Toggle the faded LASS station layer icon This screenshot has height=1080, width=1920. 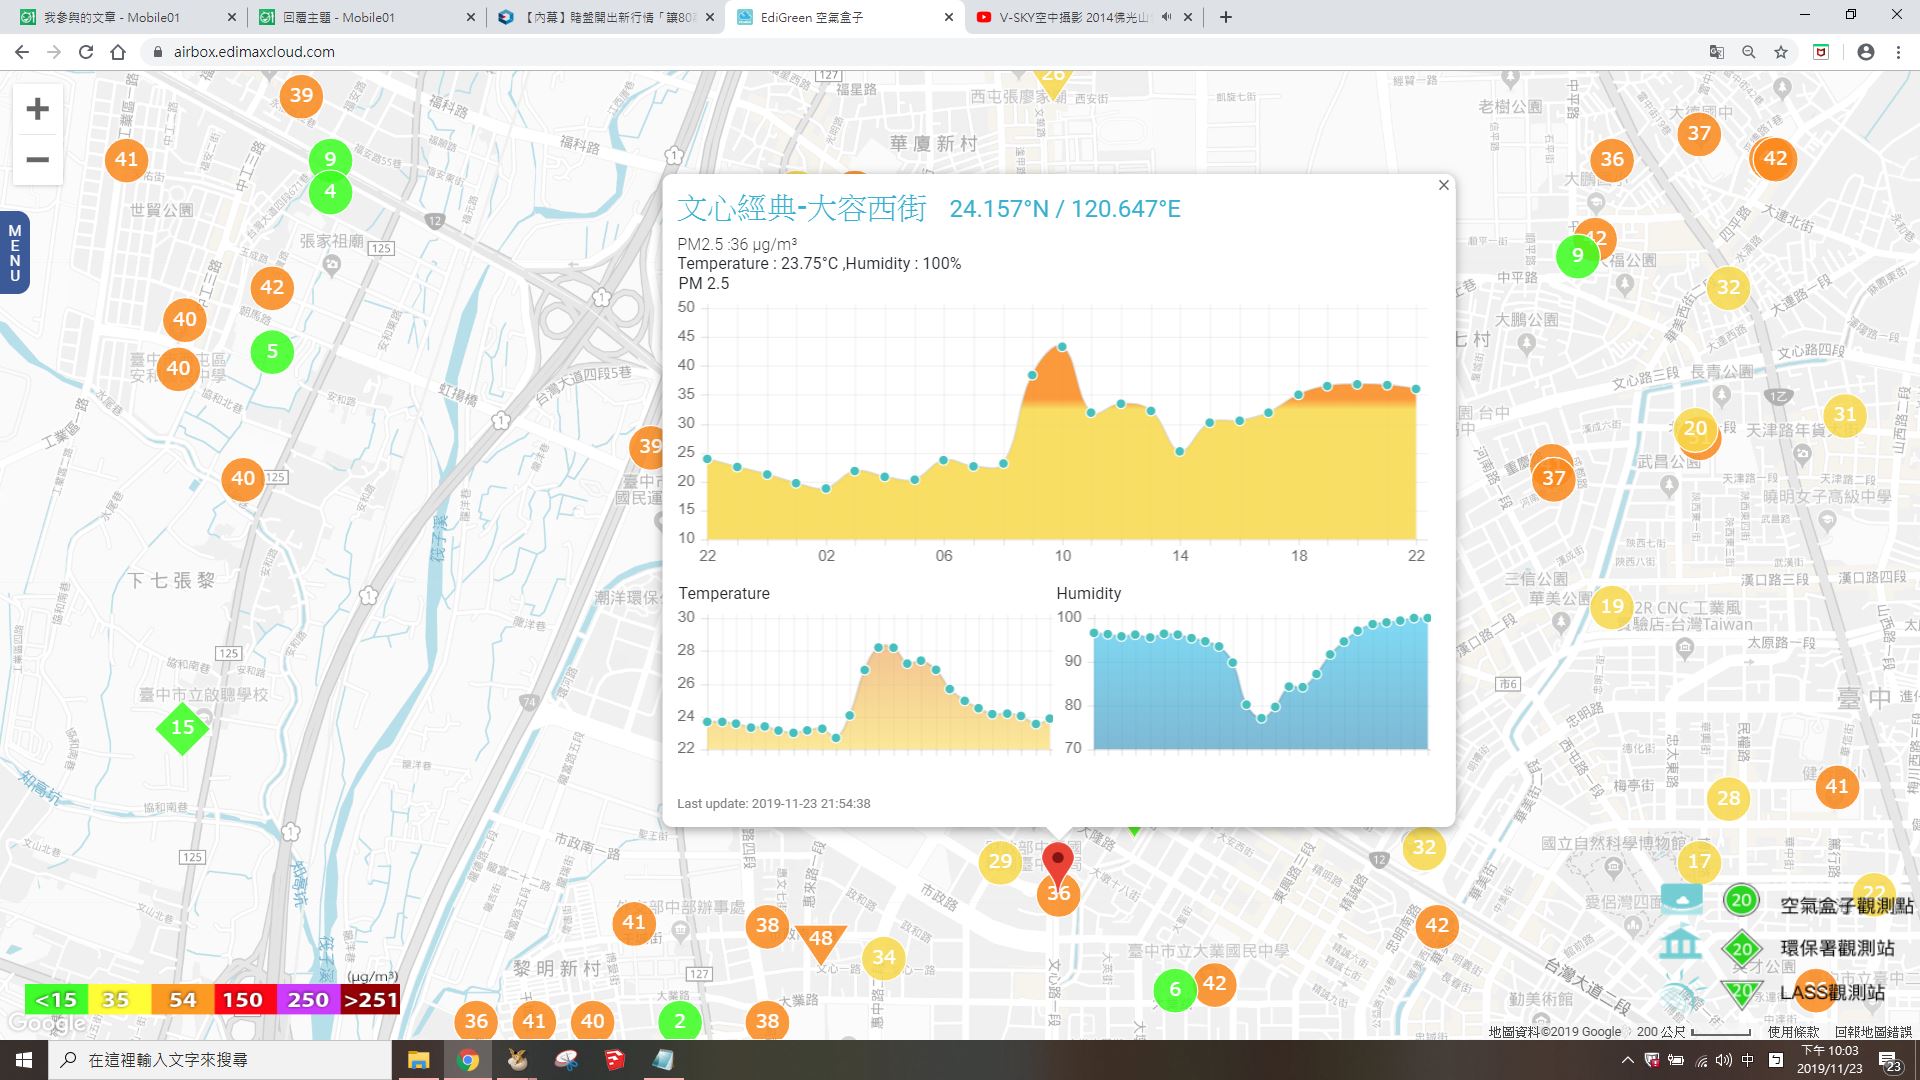click(x=1681, y=990)
